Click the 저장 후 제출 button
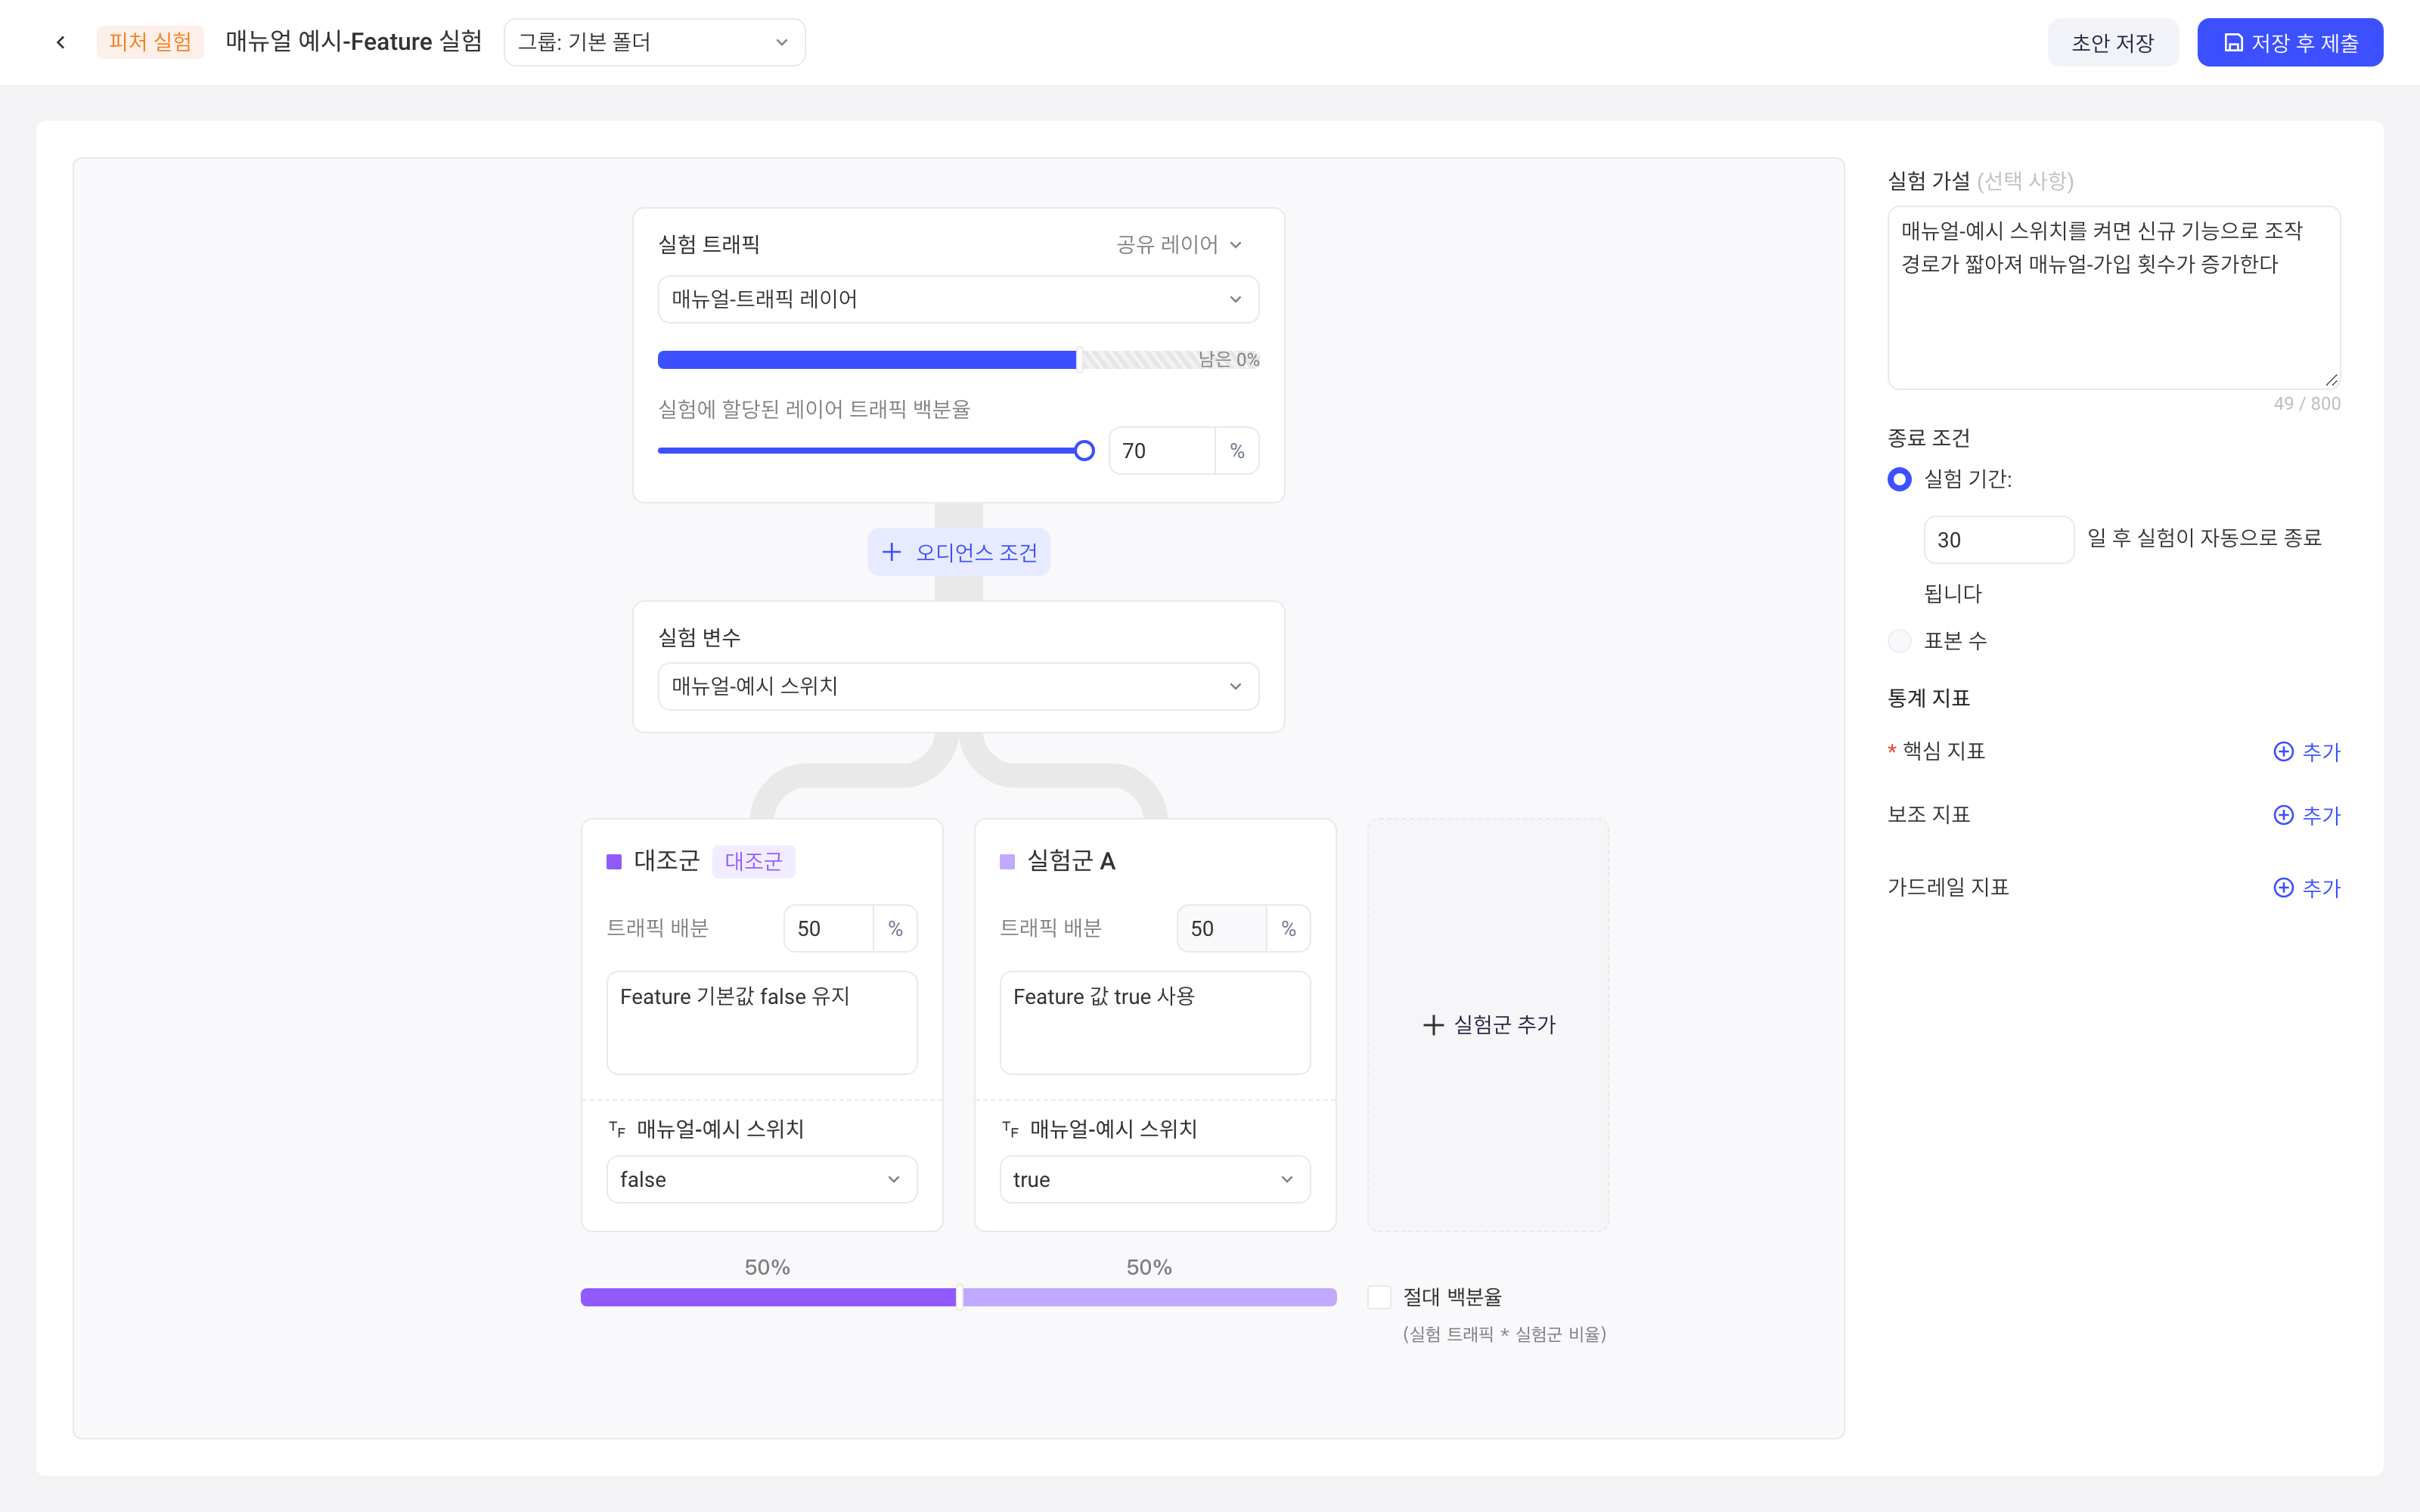This screenshot has height=1512, width=2420. (x=2289, y=42)
